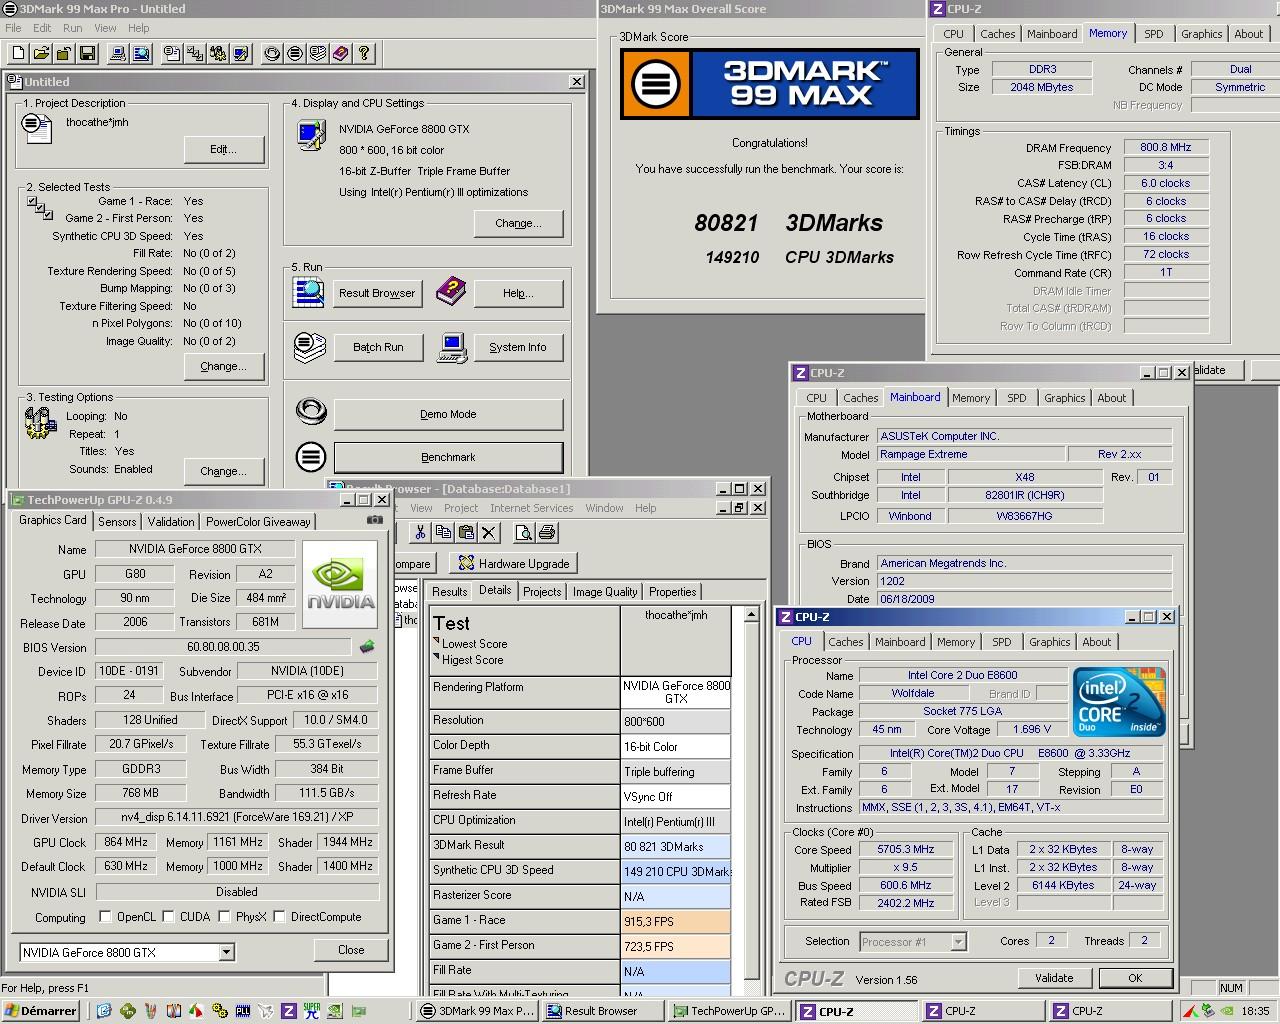The image size is (1280, 1024).
Task: Click the purple help book toolbar icon
Action: (341, 53)
